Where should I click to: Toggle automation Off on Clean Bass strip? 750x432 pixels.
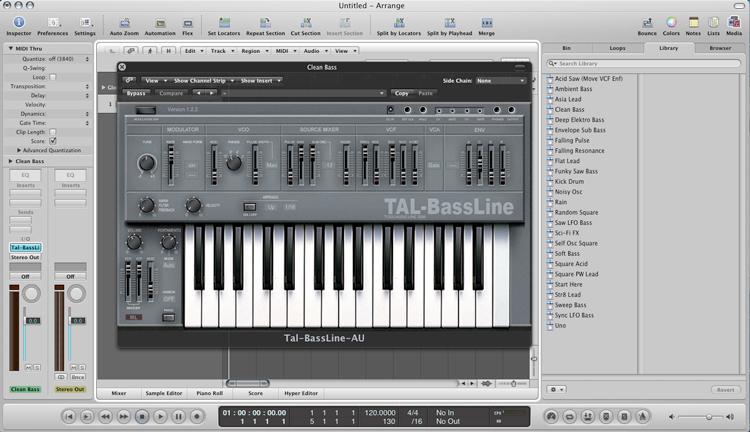[x=25, y=277]
